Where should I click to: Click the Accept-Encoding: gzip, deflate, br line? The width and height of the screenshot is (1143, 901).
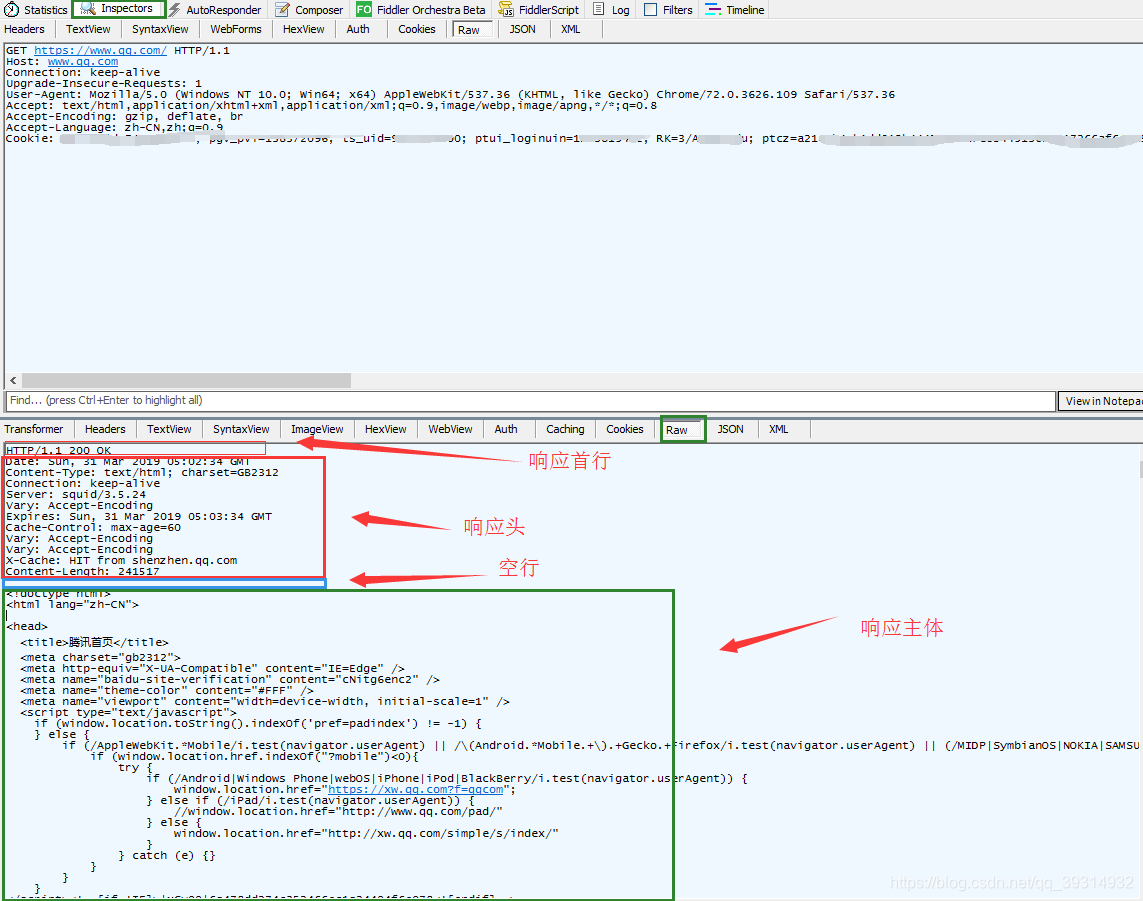125,117
